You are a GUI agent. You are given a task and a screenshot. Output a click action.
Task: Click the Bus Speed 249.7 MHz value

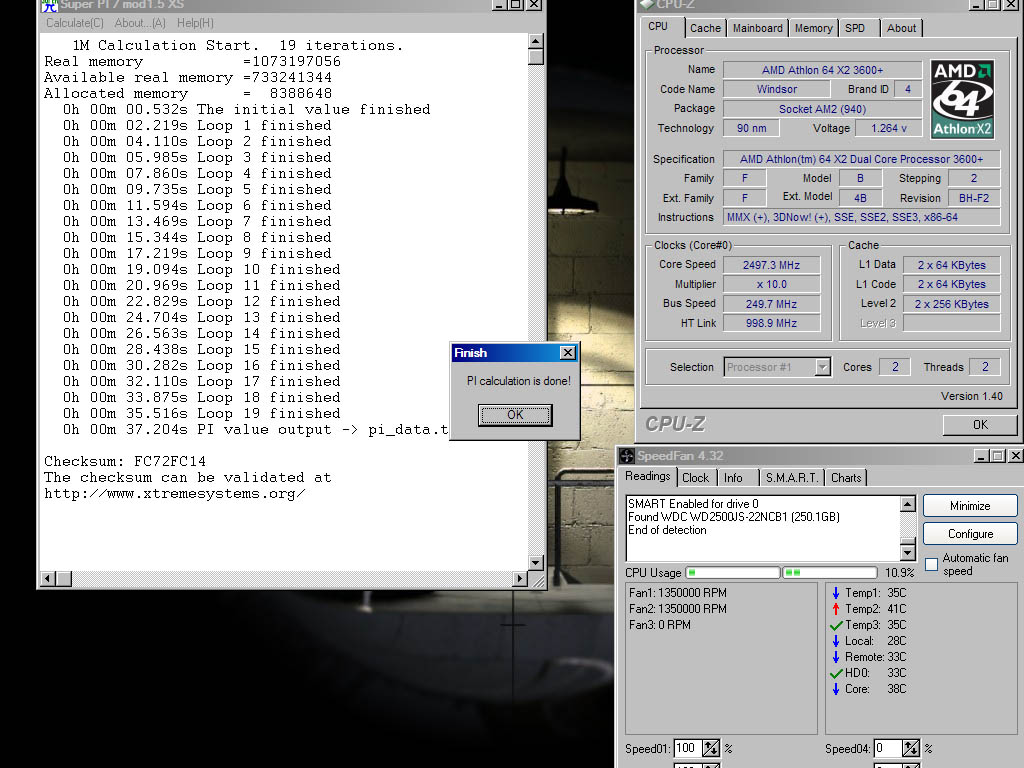(x=771, y=304)
